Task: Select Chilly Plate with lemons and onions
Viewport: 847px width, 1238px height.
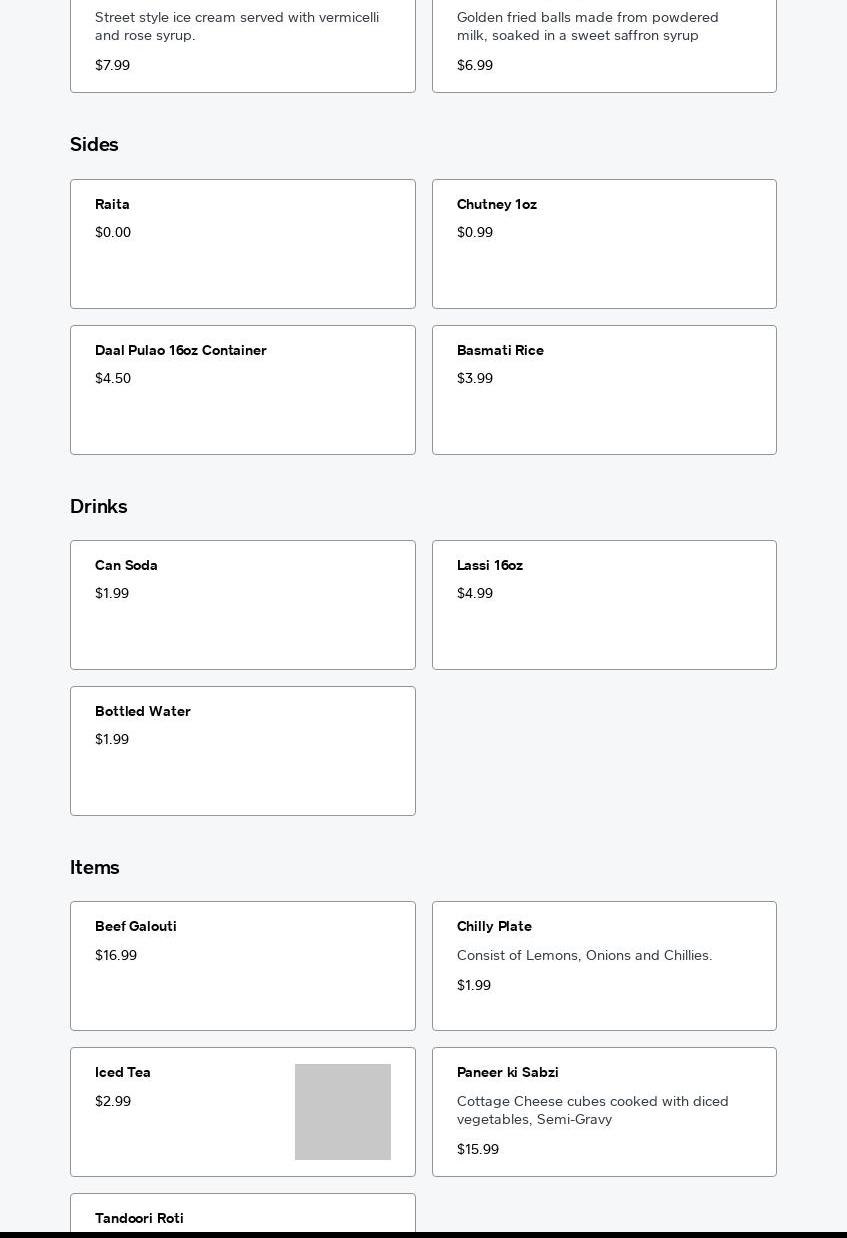Action: coord(604,966)
